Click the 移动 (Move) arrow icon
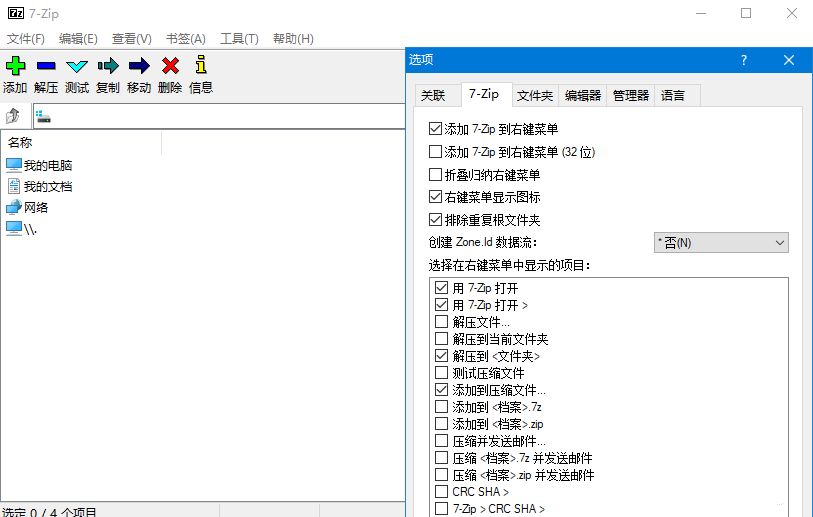The height and width of the screenshot is (517, 813). pyautogui.click(x=139, y=67)
